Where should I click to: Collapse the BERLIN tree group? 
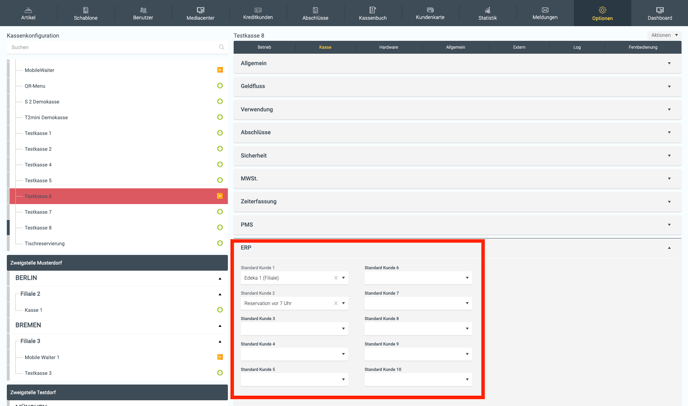click(x=220, y=278)
